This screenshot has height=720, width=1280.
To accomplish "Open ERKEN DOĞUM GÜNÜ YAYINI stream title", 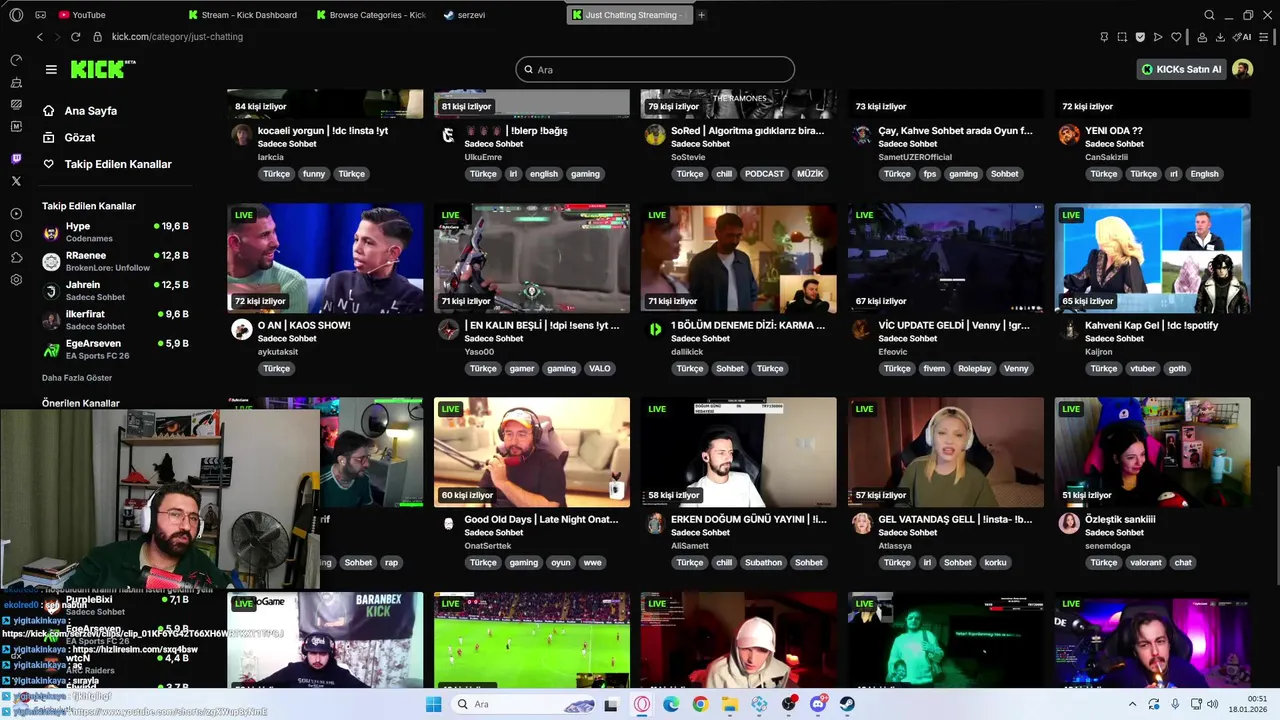I will tap(749, 520).
